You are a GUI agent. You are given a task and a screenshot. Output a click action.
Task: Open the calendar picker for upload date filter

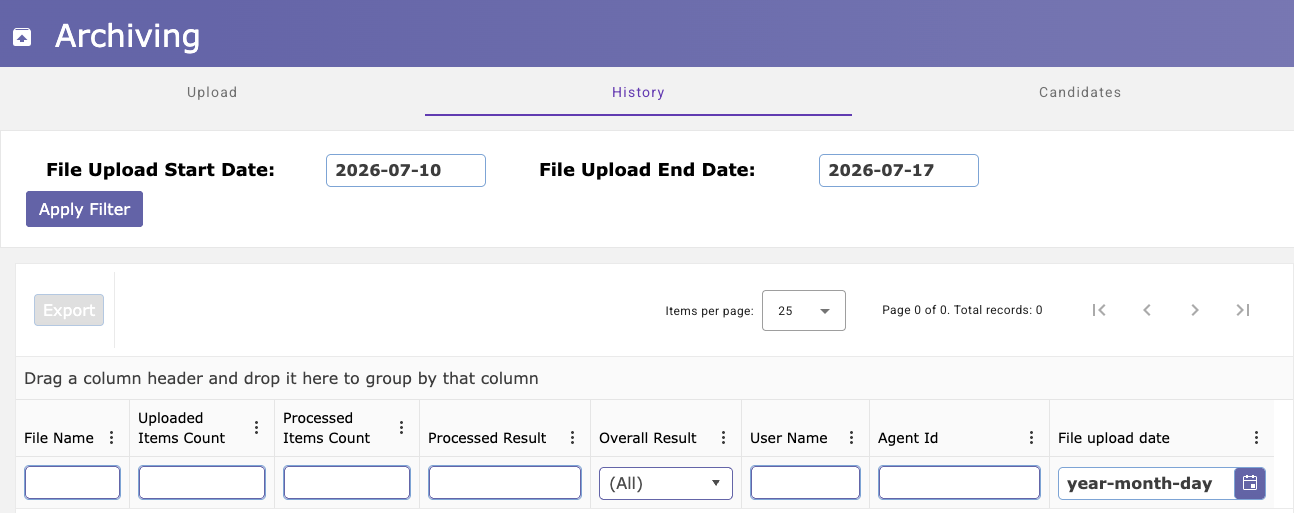point(1250,483)
